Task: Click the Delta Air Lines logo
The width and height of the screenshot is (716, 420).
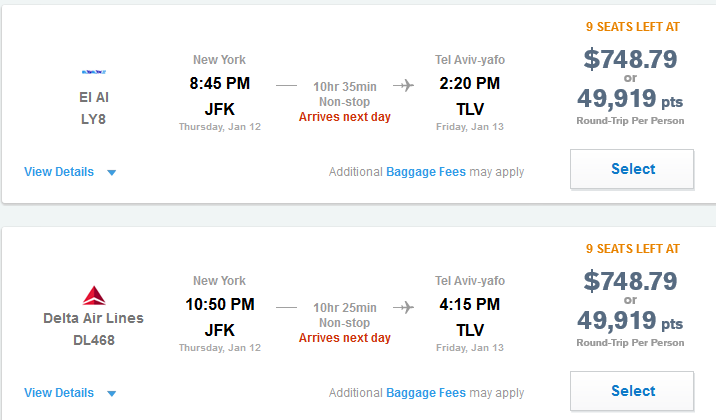Action: pyautogui.click(x=94, y=295)
